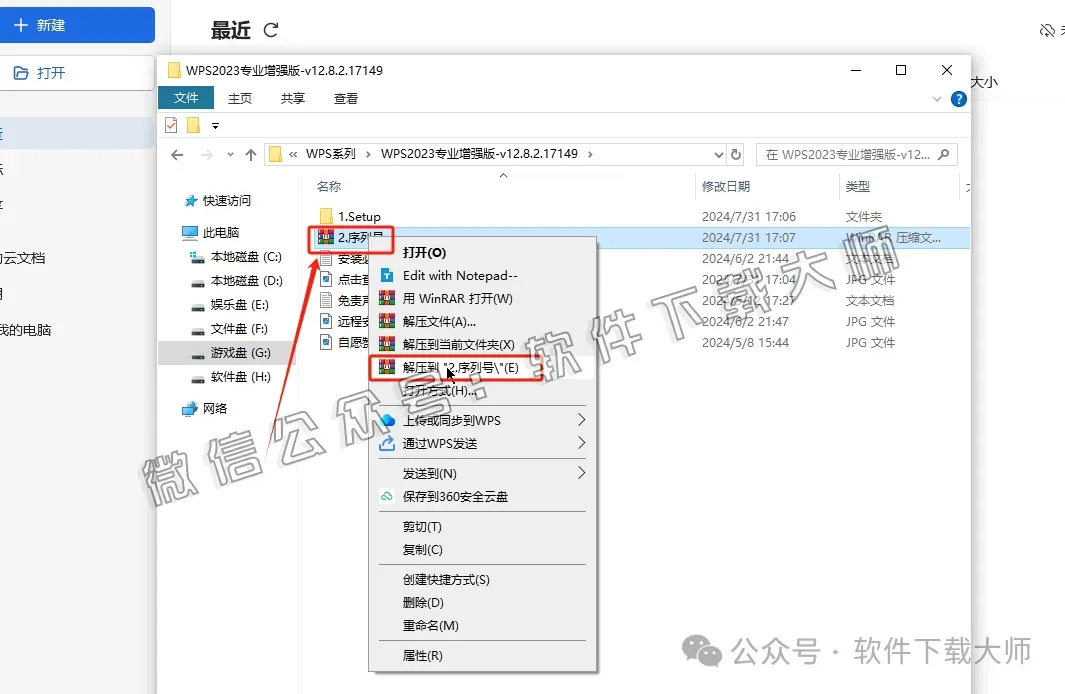
Task: Expand 上传或同步到WPS submenu
Action: [x=483, y=420]
